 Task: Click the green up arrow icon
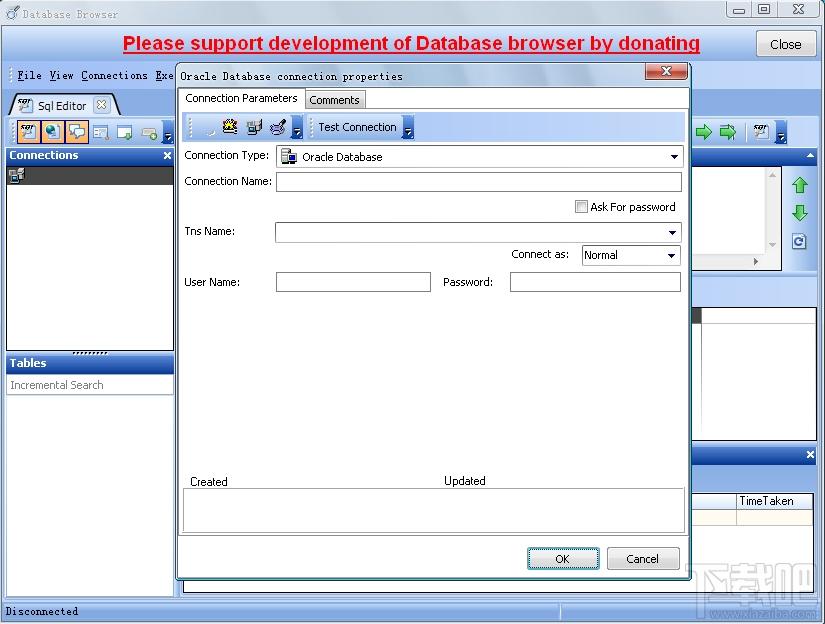click(800, 185)
